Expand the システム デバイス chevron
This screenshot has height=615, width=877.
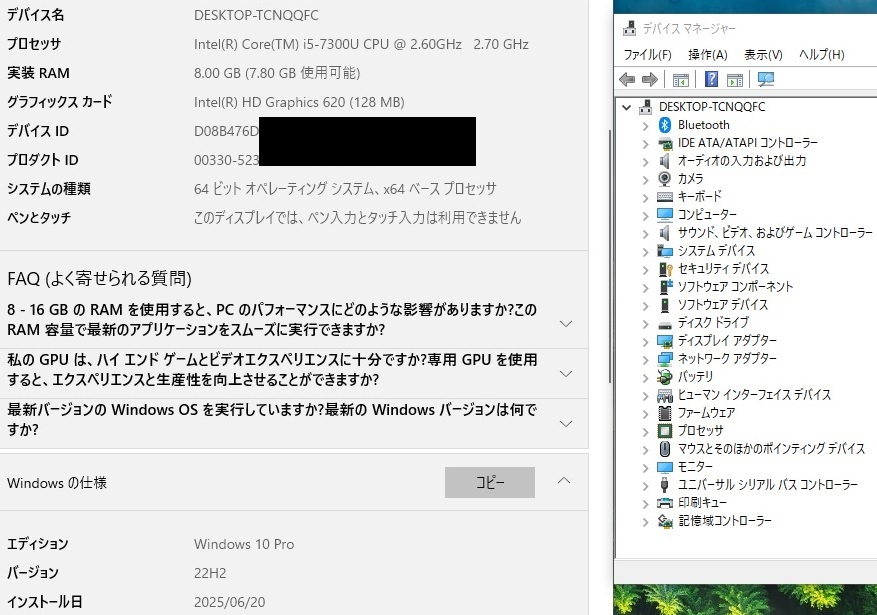645,252
